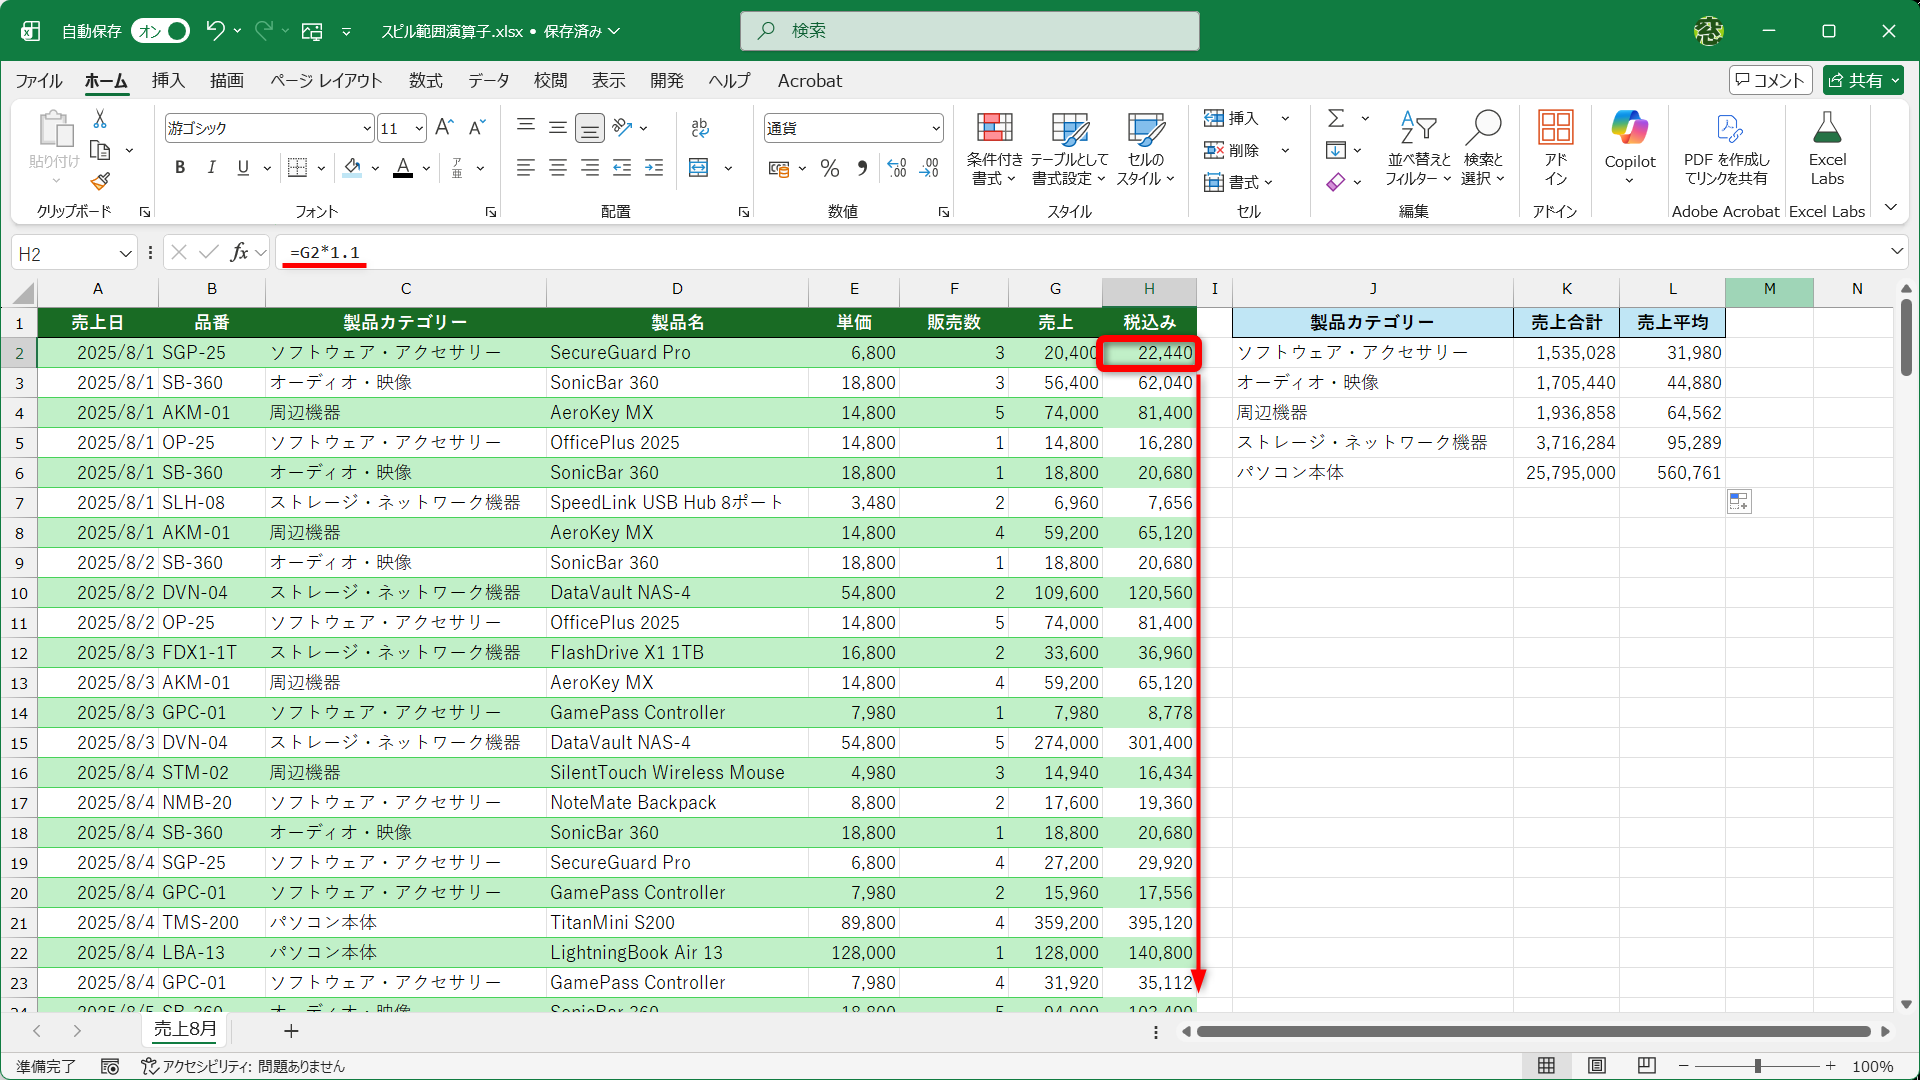The height and width of the screenshot is (1080, 1920).
Task: Toggle italic formatting
Action: (x=211, y=168)
